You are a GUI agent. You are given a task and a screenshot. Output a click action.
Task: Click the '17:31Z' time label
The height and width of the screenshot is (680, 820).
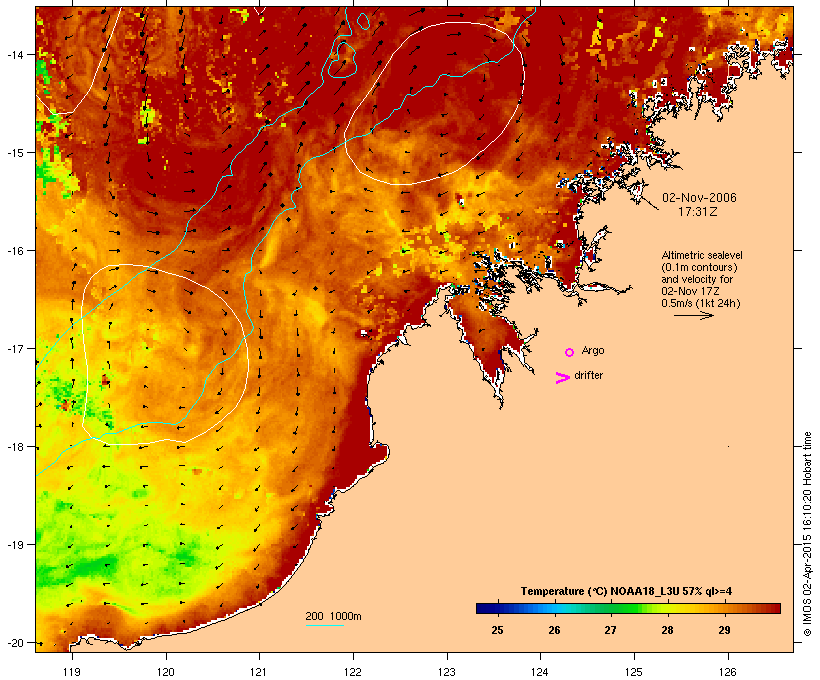pyautogui.click(x=698, y=212)
